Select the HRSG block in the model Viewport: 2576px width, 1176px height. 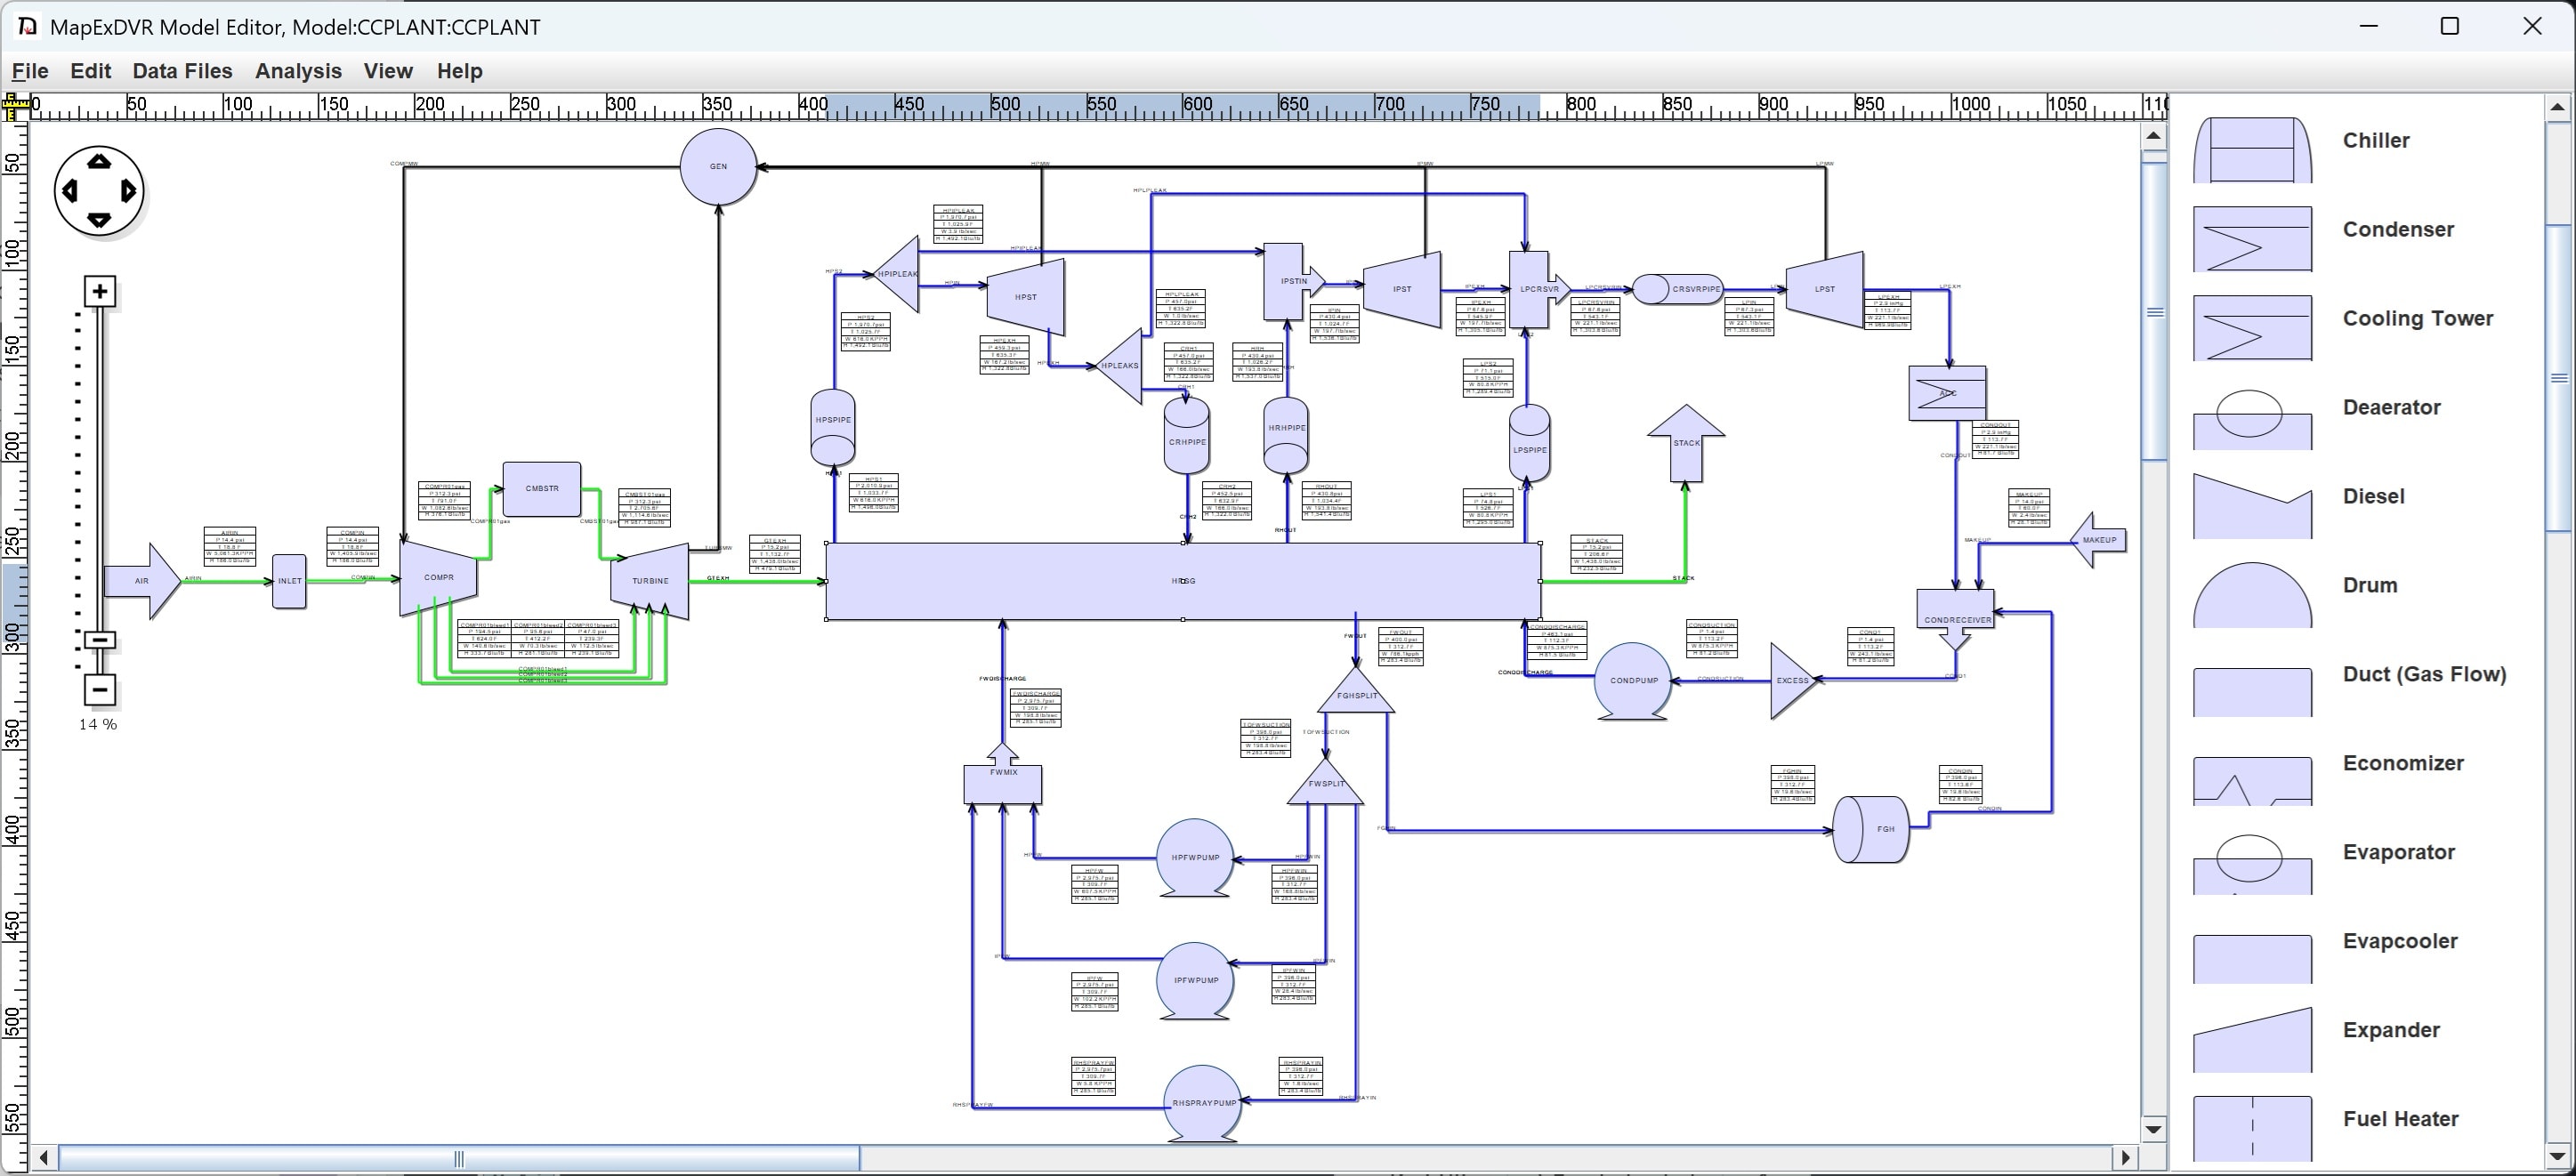(1183, 581)
